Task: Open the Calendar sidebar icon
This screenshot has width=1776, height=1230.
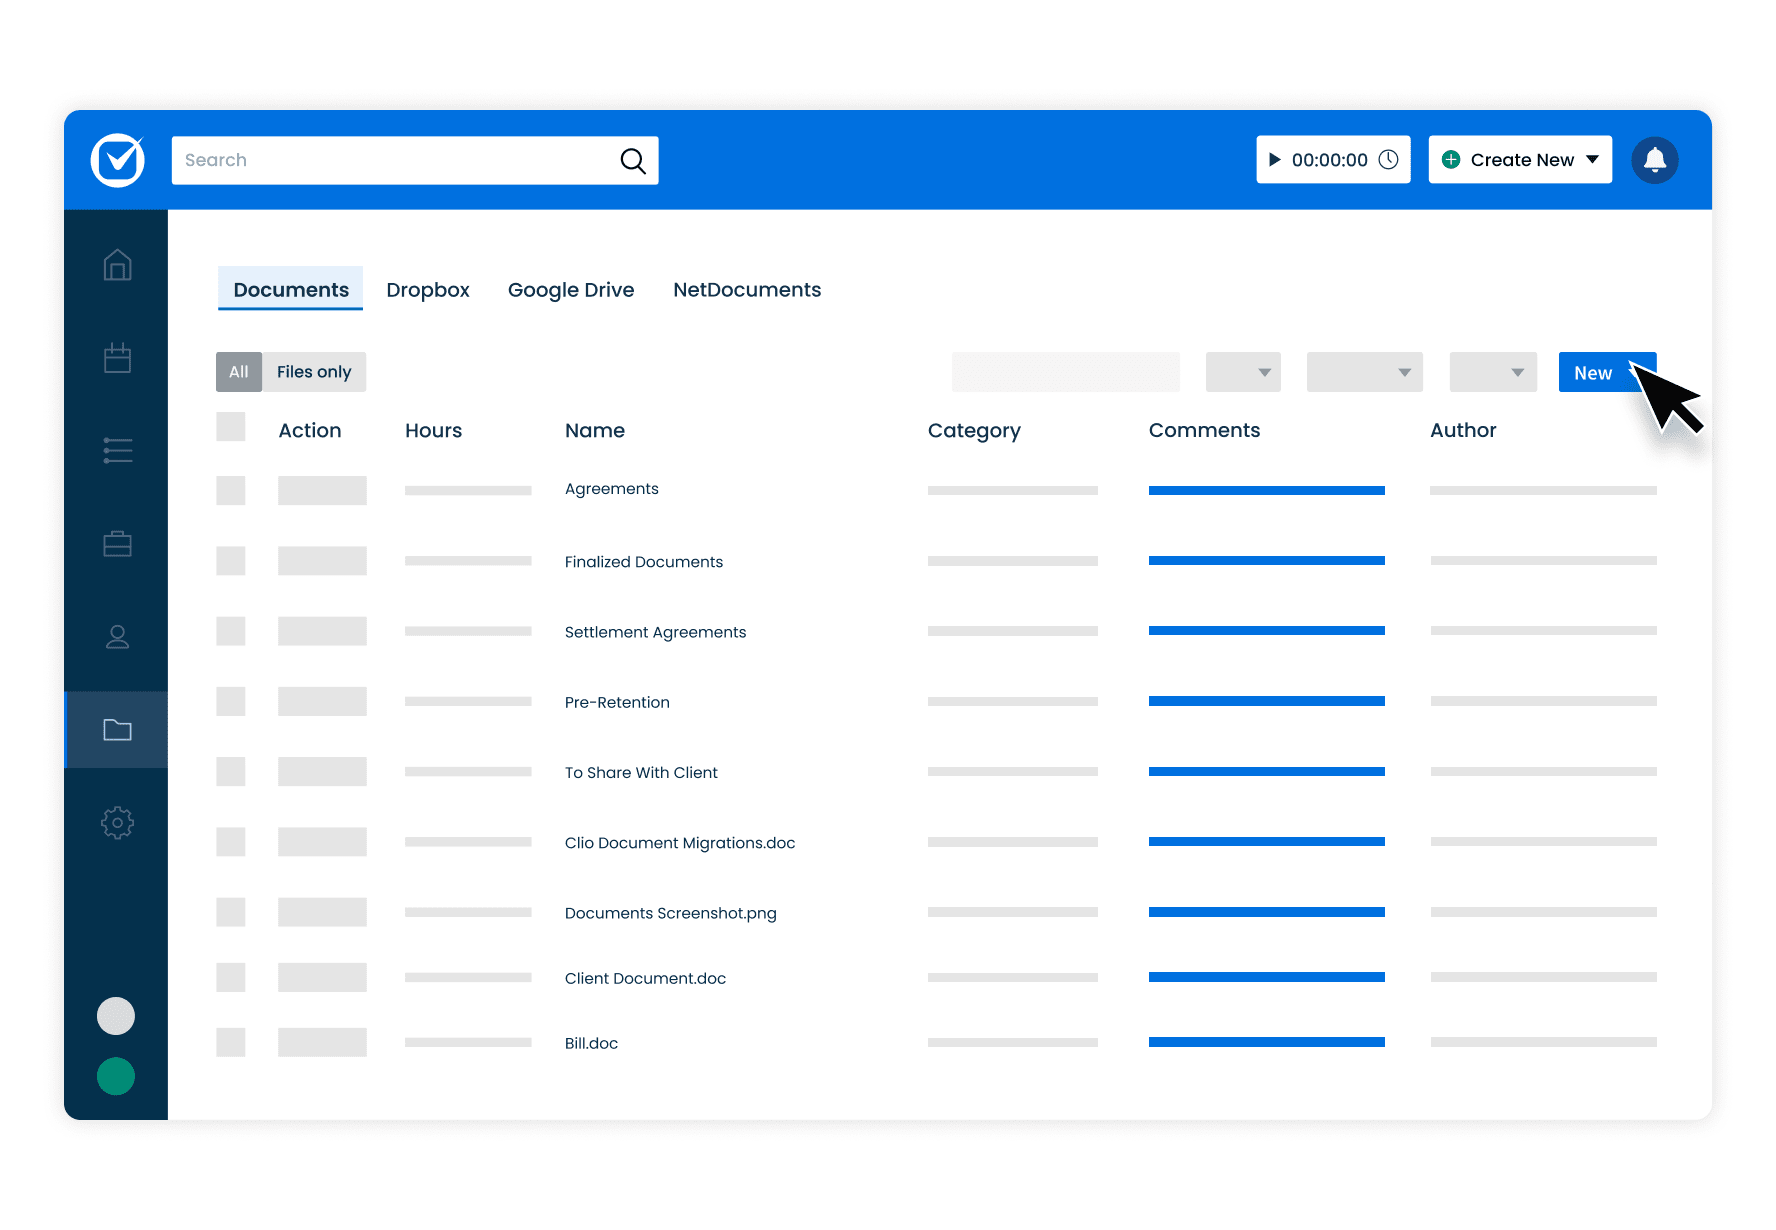Action: pyautogui.click(x=116, y=358)
